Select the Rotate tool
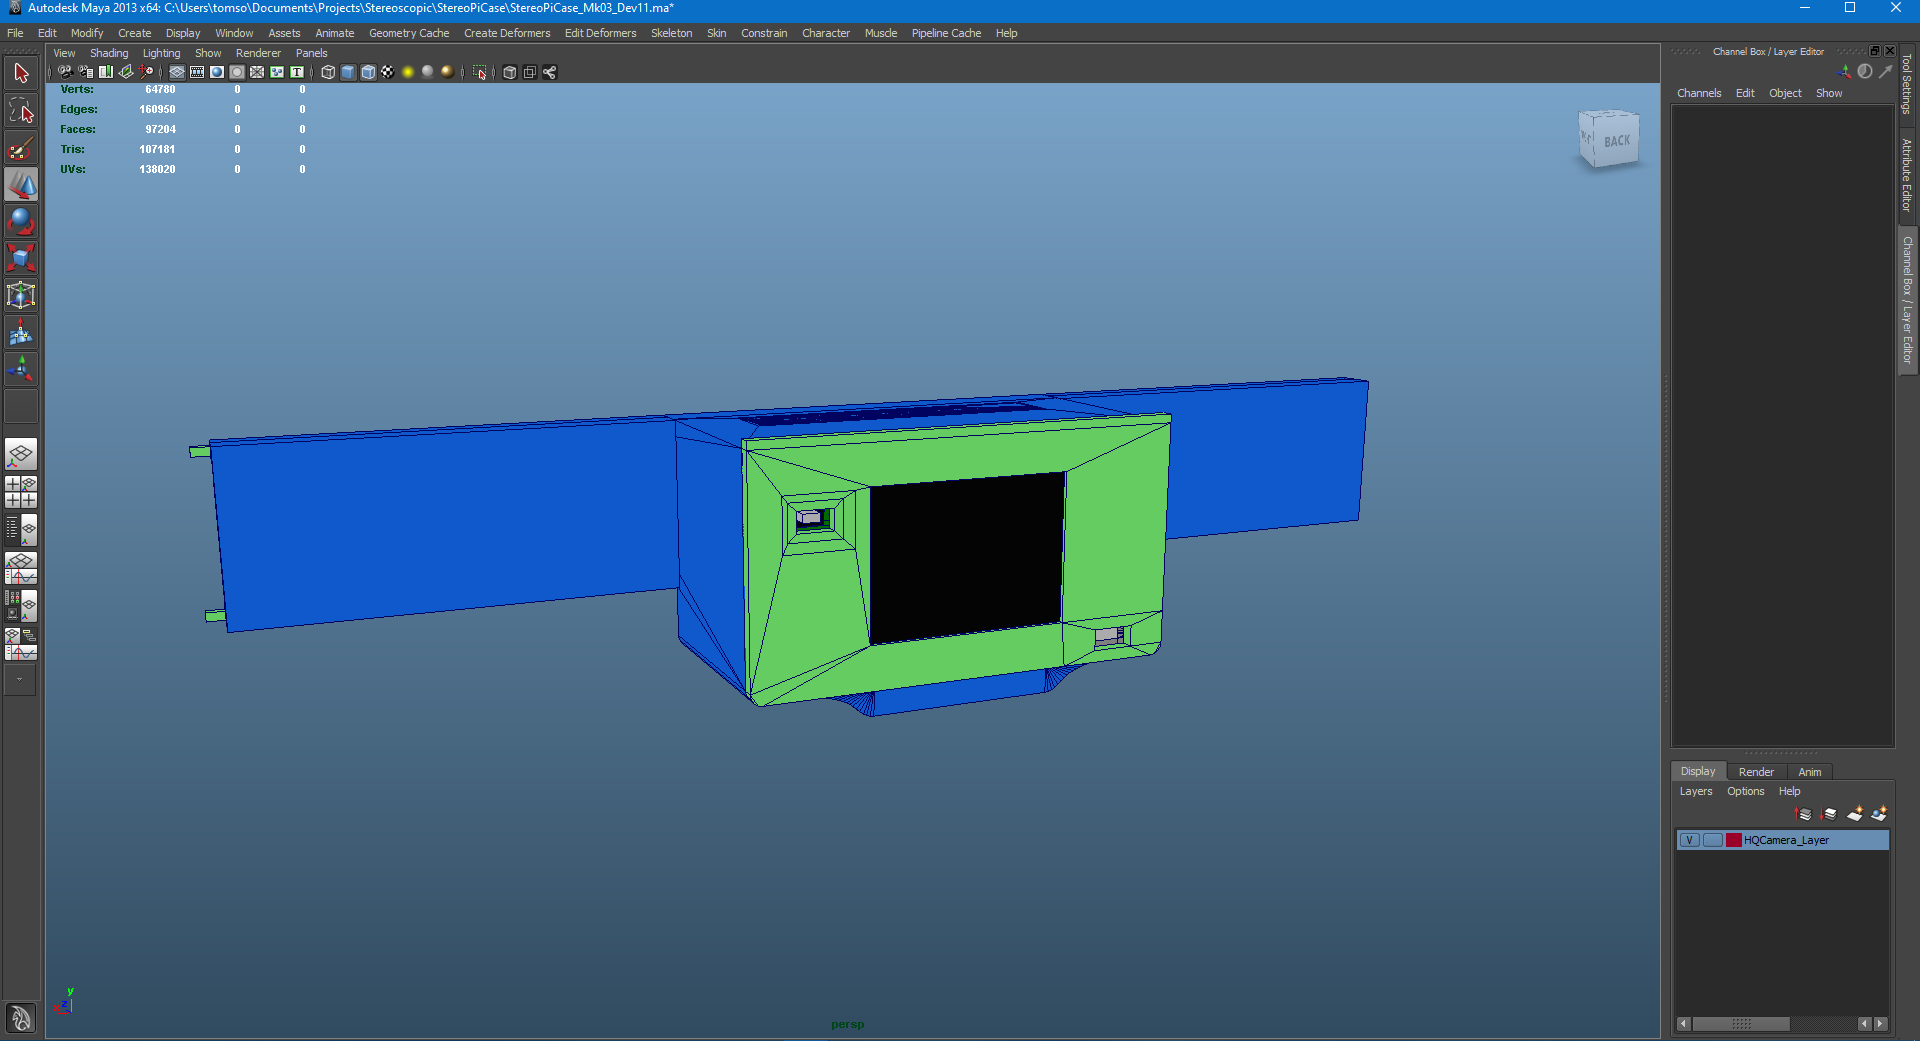This screenshot has height=1041, width=1920. pyautogui.click(x=20, y=222)
